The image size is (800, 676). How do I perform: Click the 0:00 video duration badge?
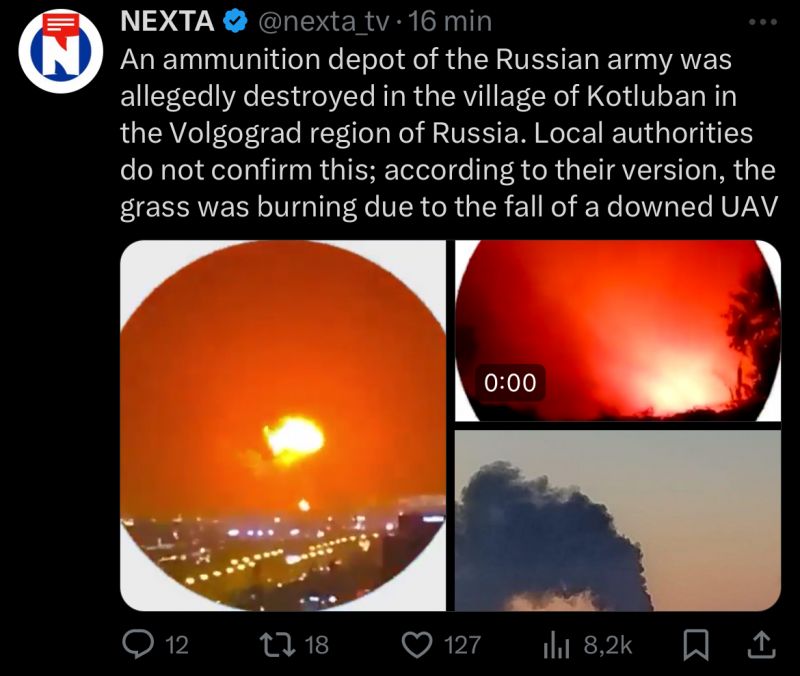510,383
